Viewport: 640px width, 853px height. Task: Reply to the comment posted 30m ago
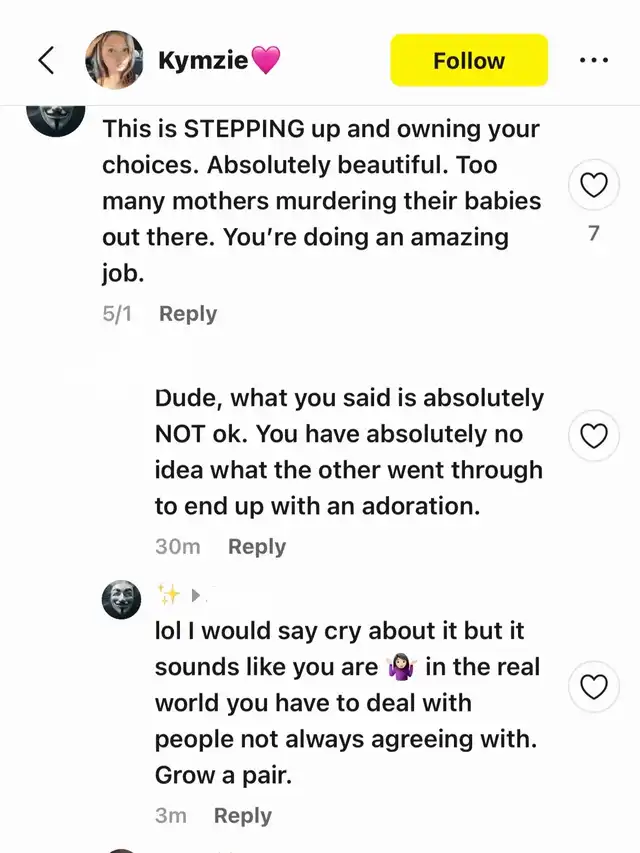257,546
